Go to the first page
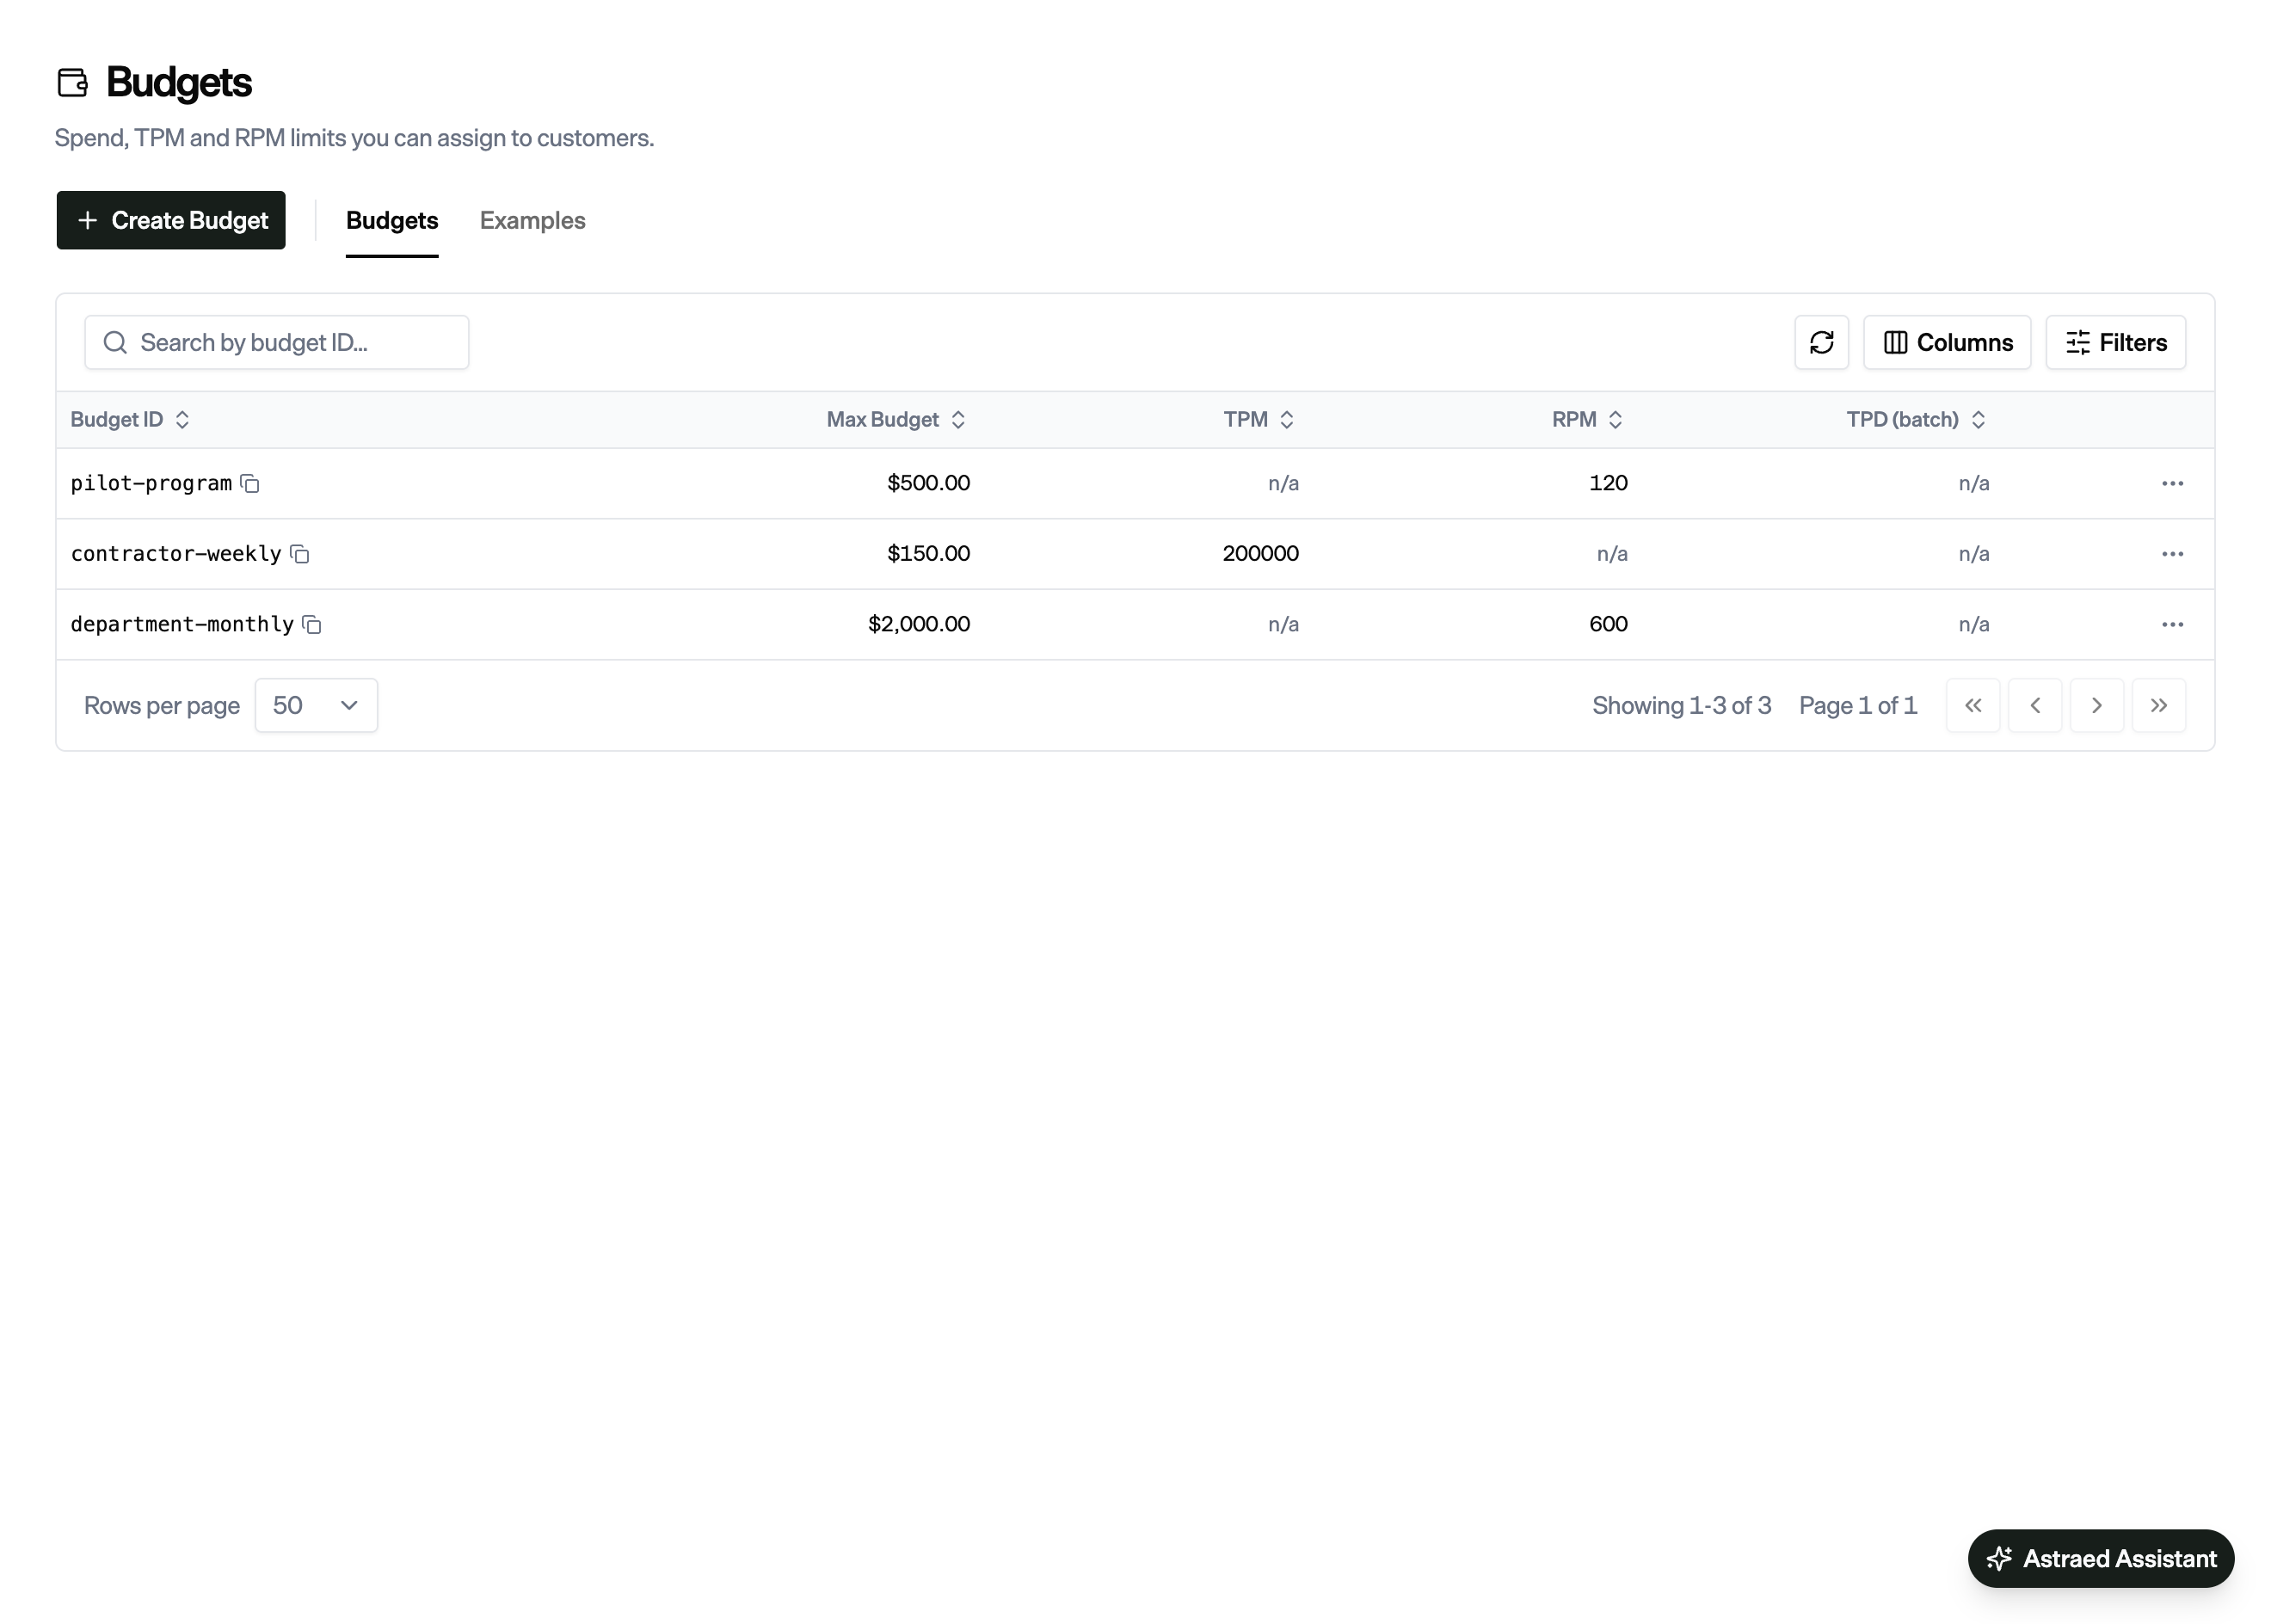The image size is (2271, 1624). (x=1972, y=705)
